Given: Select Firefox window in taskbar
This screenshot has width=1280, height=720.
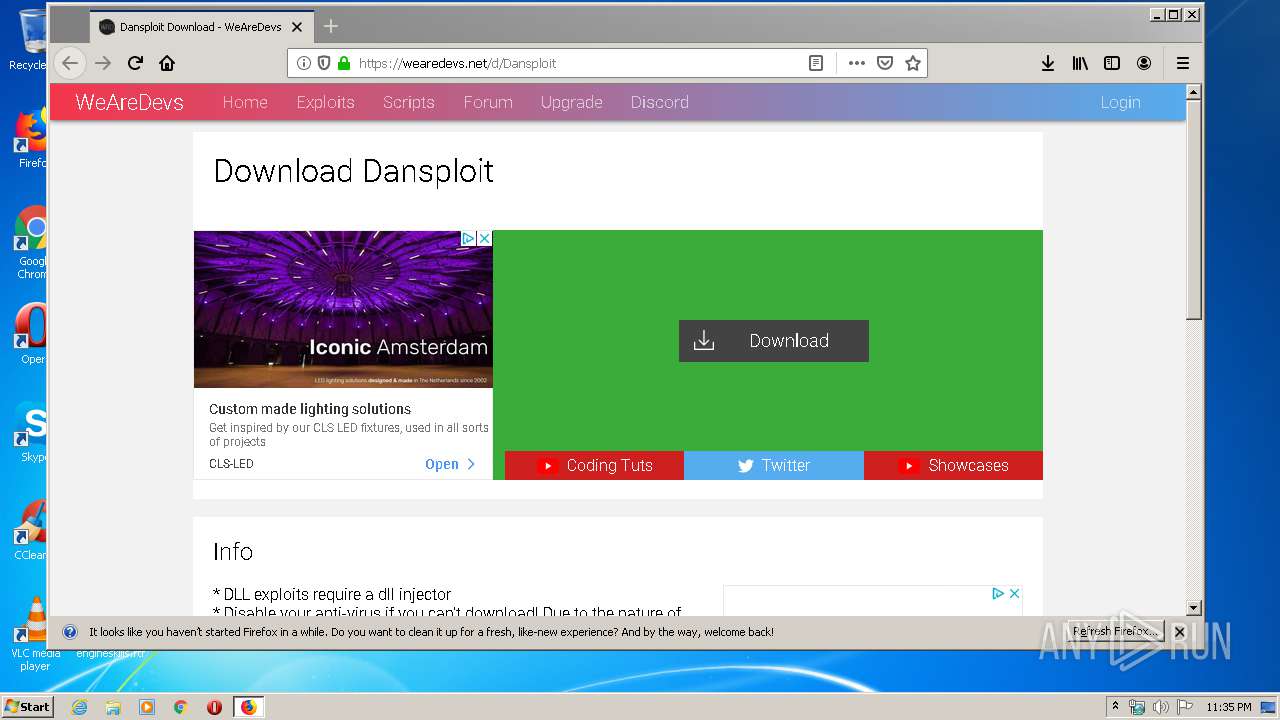Looking at the screenshot, I should [248, 707].
